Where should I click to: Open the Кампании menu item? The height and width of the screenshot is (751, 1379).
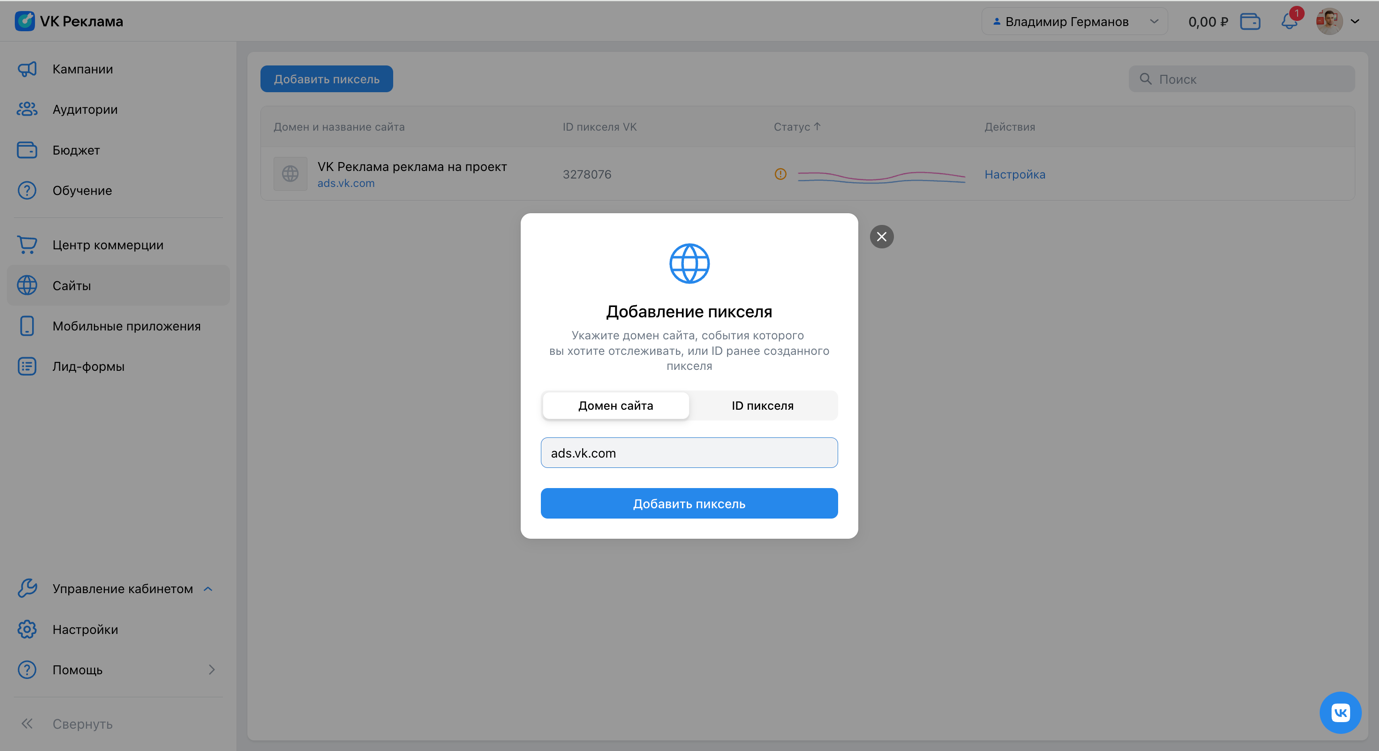tap(83, 69)
